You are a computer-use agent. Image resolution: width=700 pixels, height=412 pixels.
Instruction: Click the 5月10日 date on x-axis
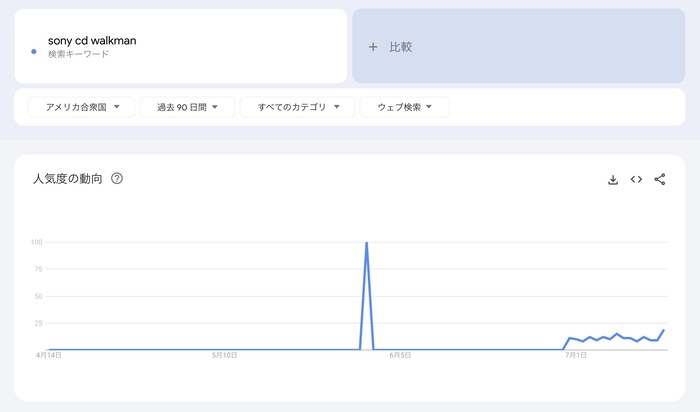pos(224,356)
